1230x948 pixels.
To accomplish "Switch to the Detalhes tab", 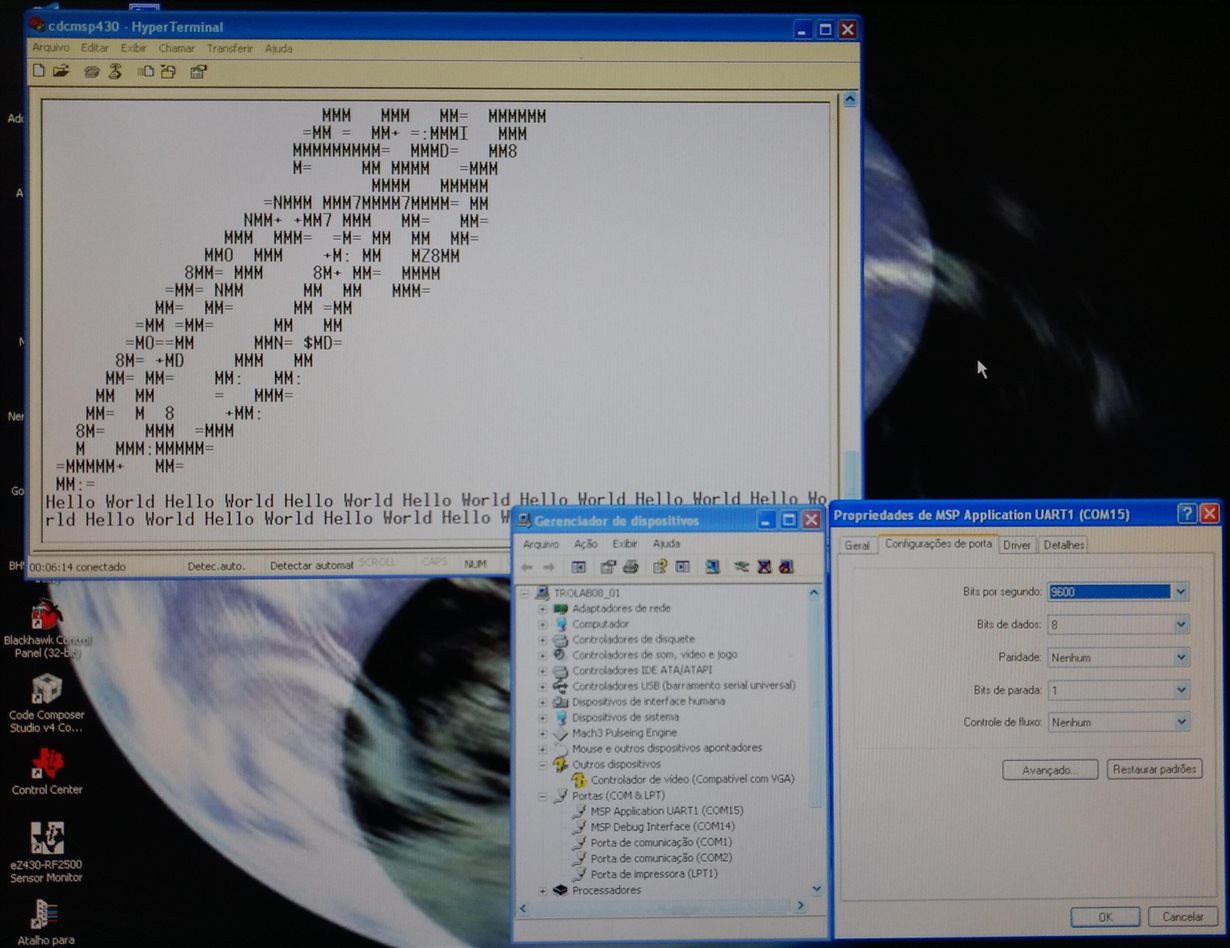I will coord(1063,545).
